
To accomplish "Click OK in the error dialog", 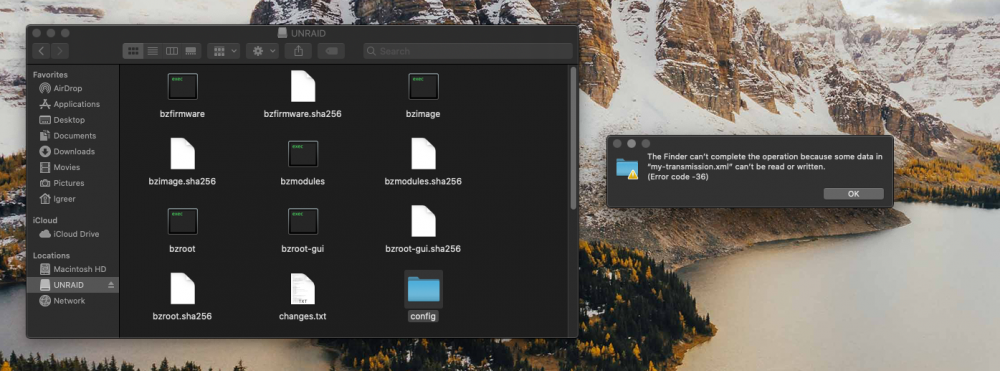I will pyautogui.click(x=853, y=194).
